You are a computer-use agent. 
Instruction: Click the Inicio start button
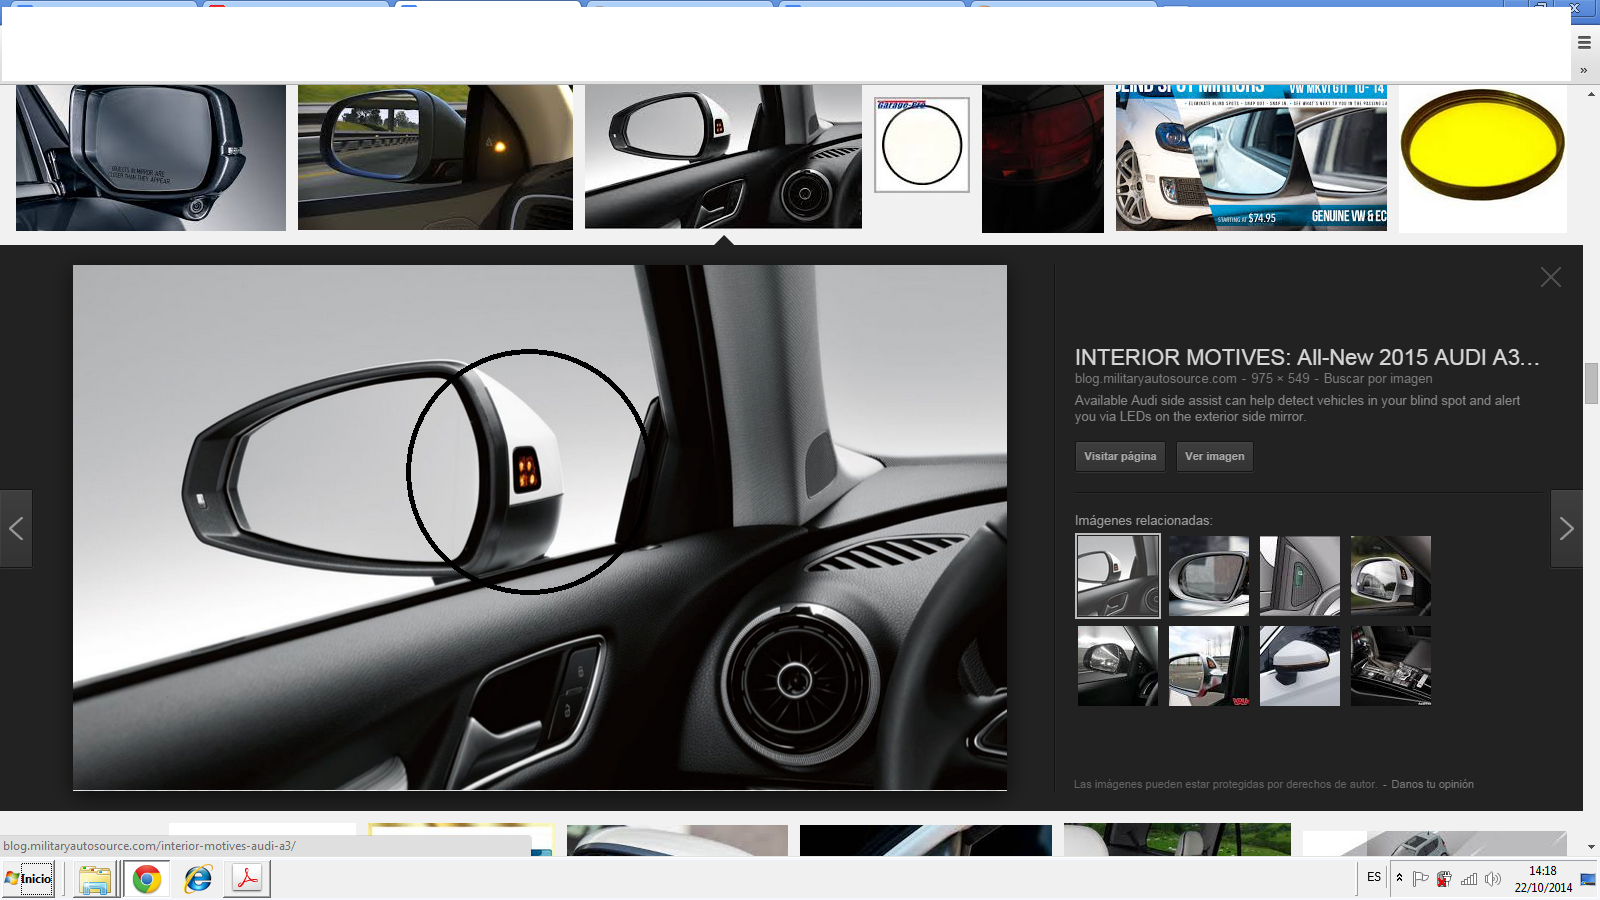pos(29,879)
